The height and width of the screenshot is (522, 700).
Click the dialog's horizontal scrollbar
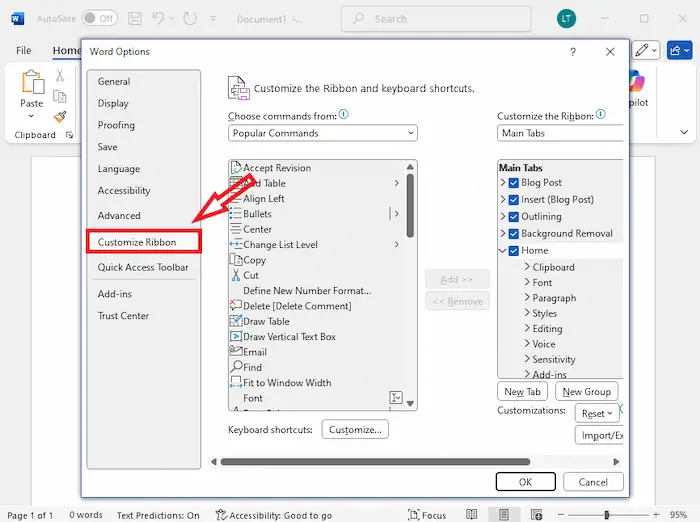click(375, 462)
